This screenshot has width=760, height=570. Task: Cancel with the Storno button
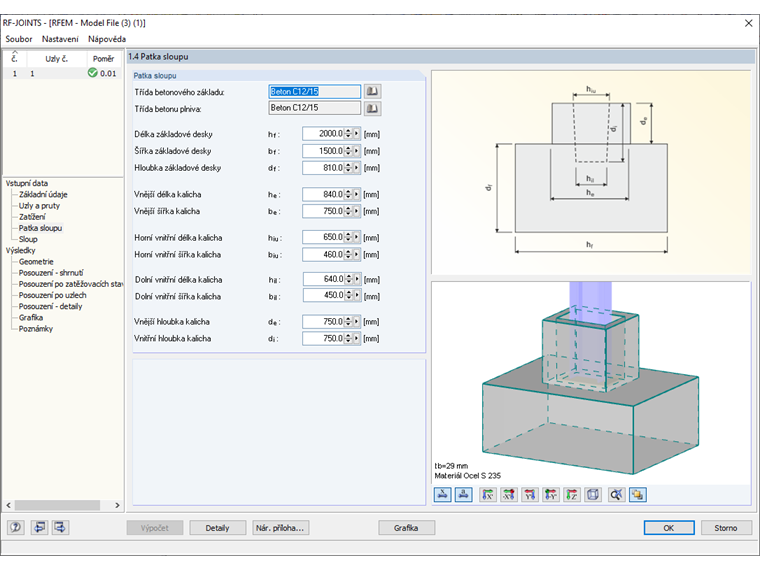(726, 528)
